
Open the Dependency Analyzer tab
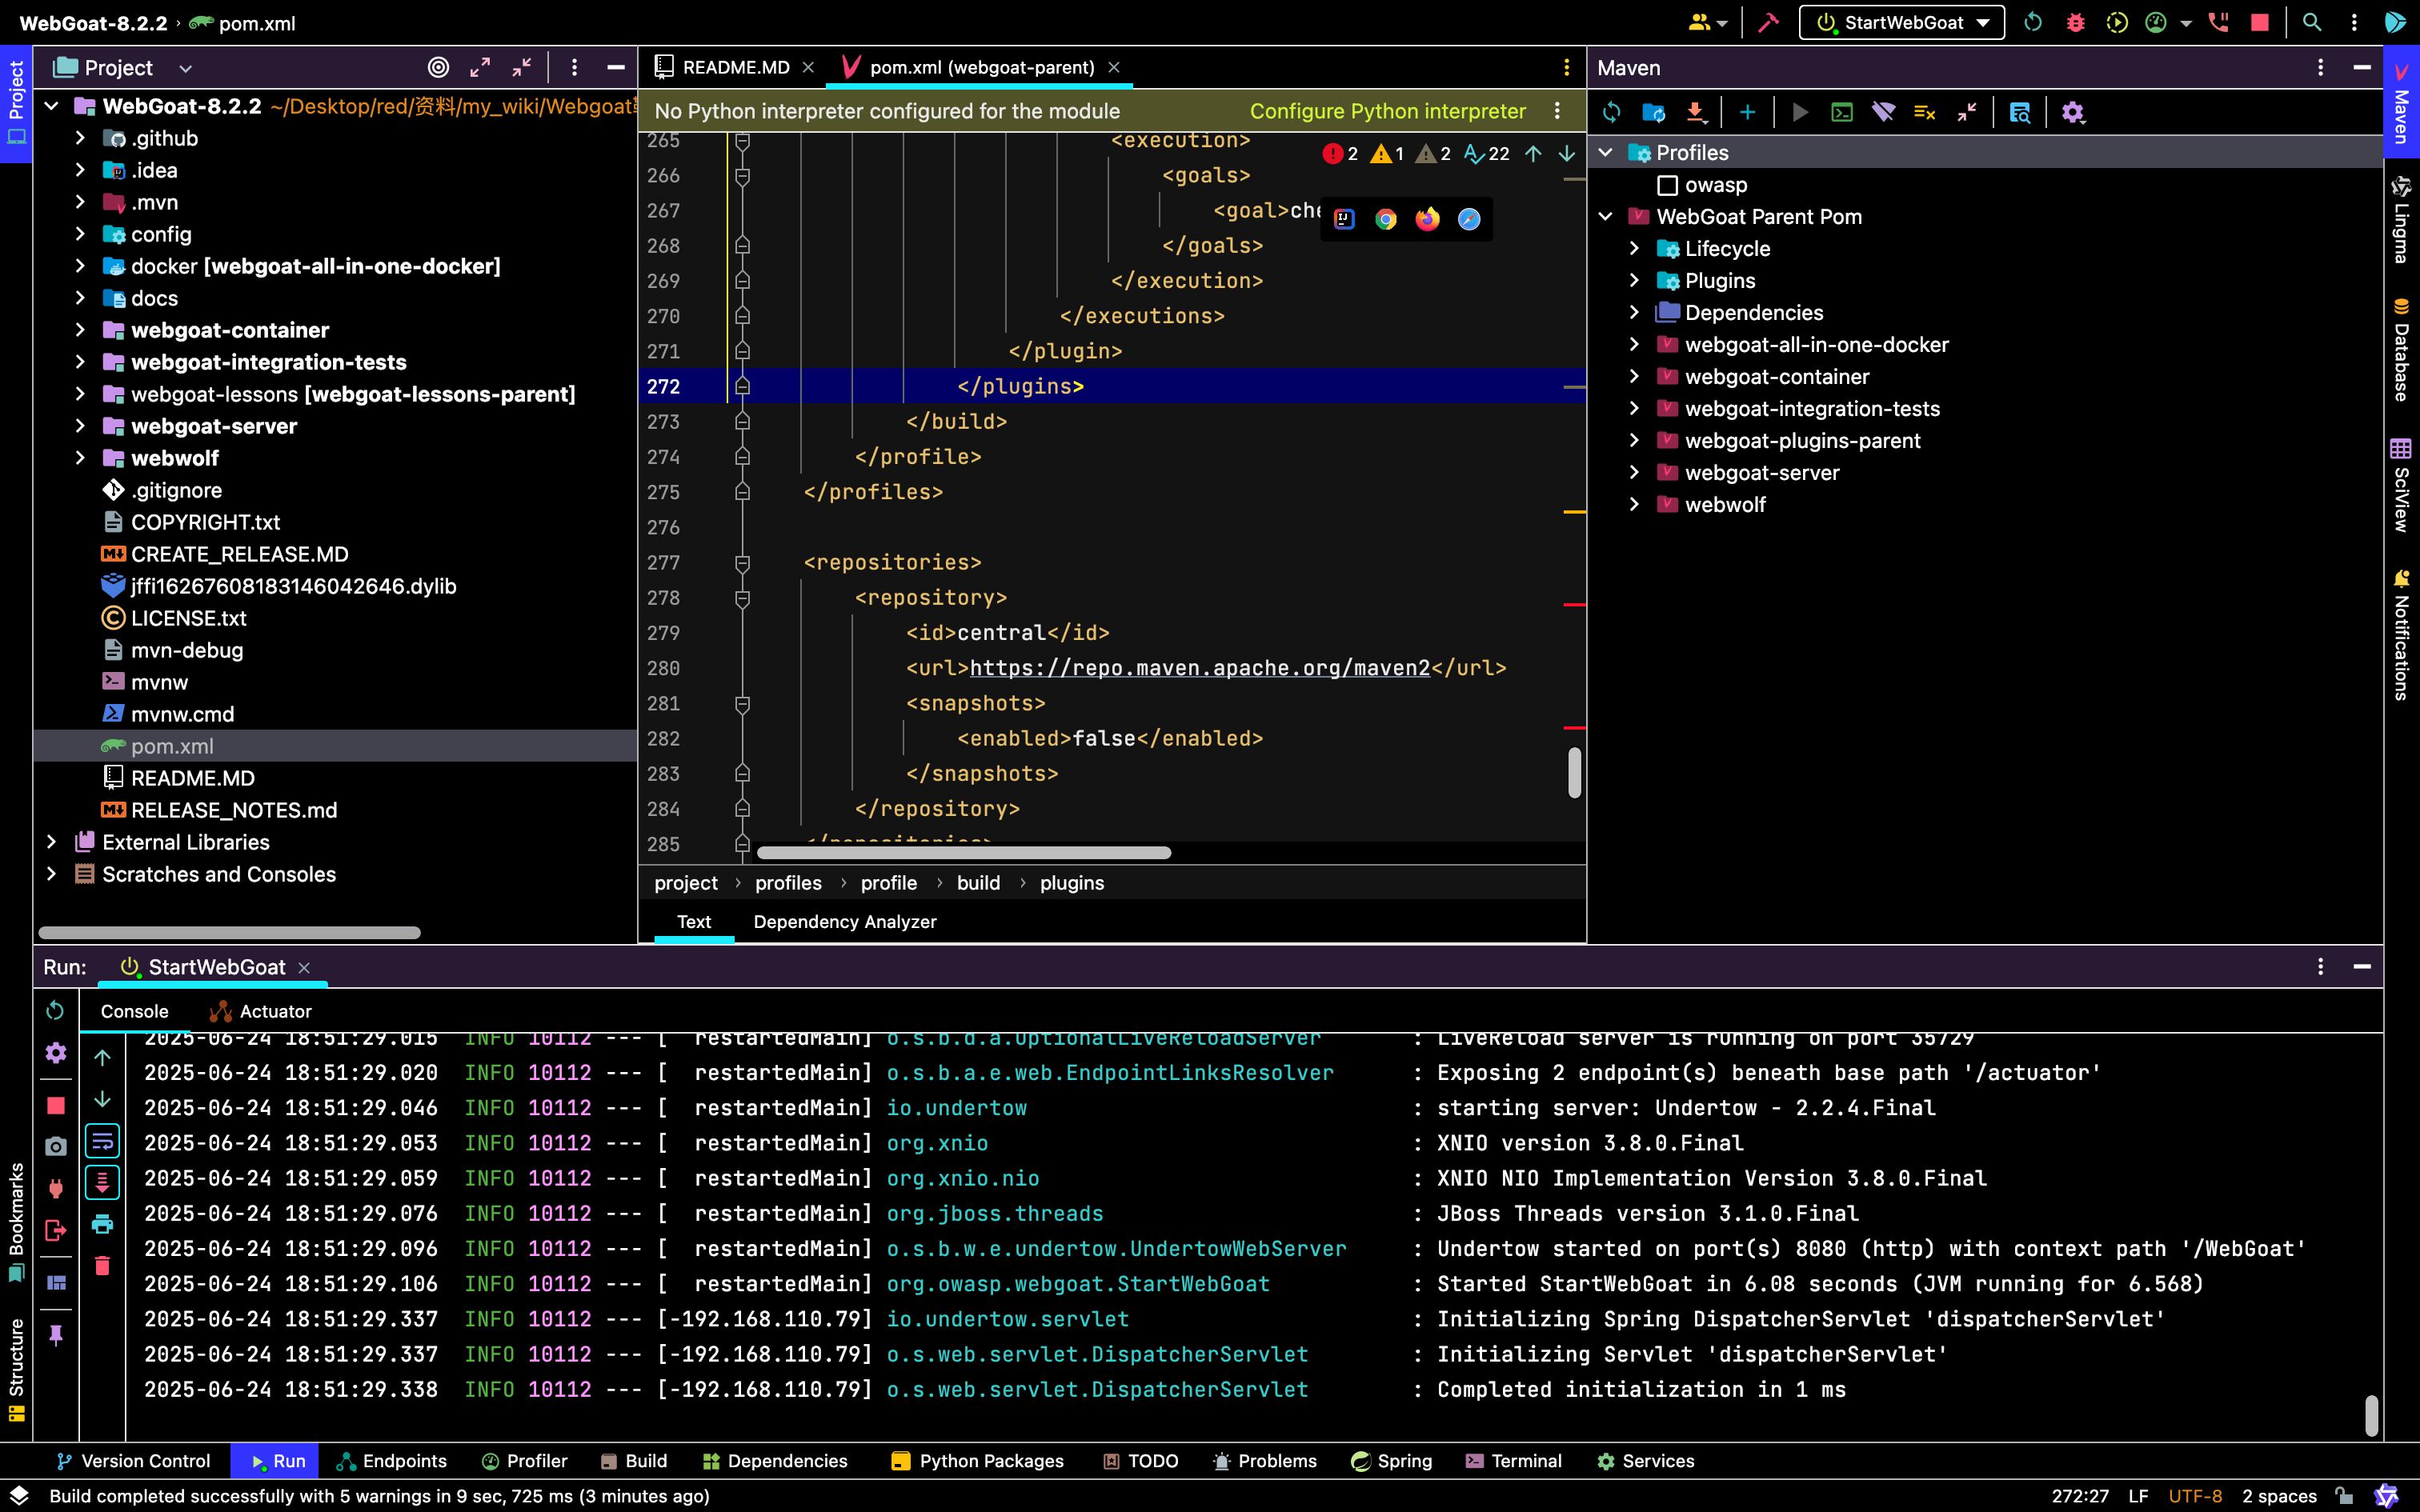(844, 922)
